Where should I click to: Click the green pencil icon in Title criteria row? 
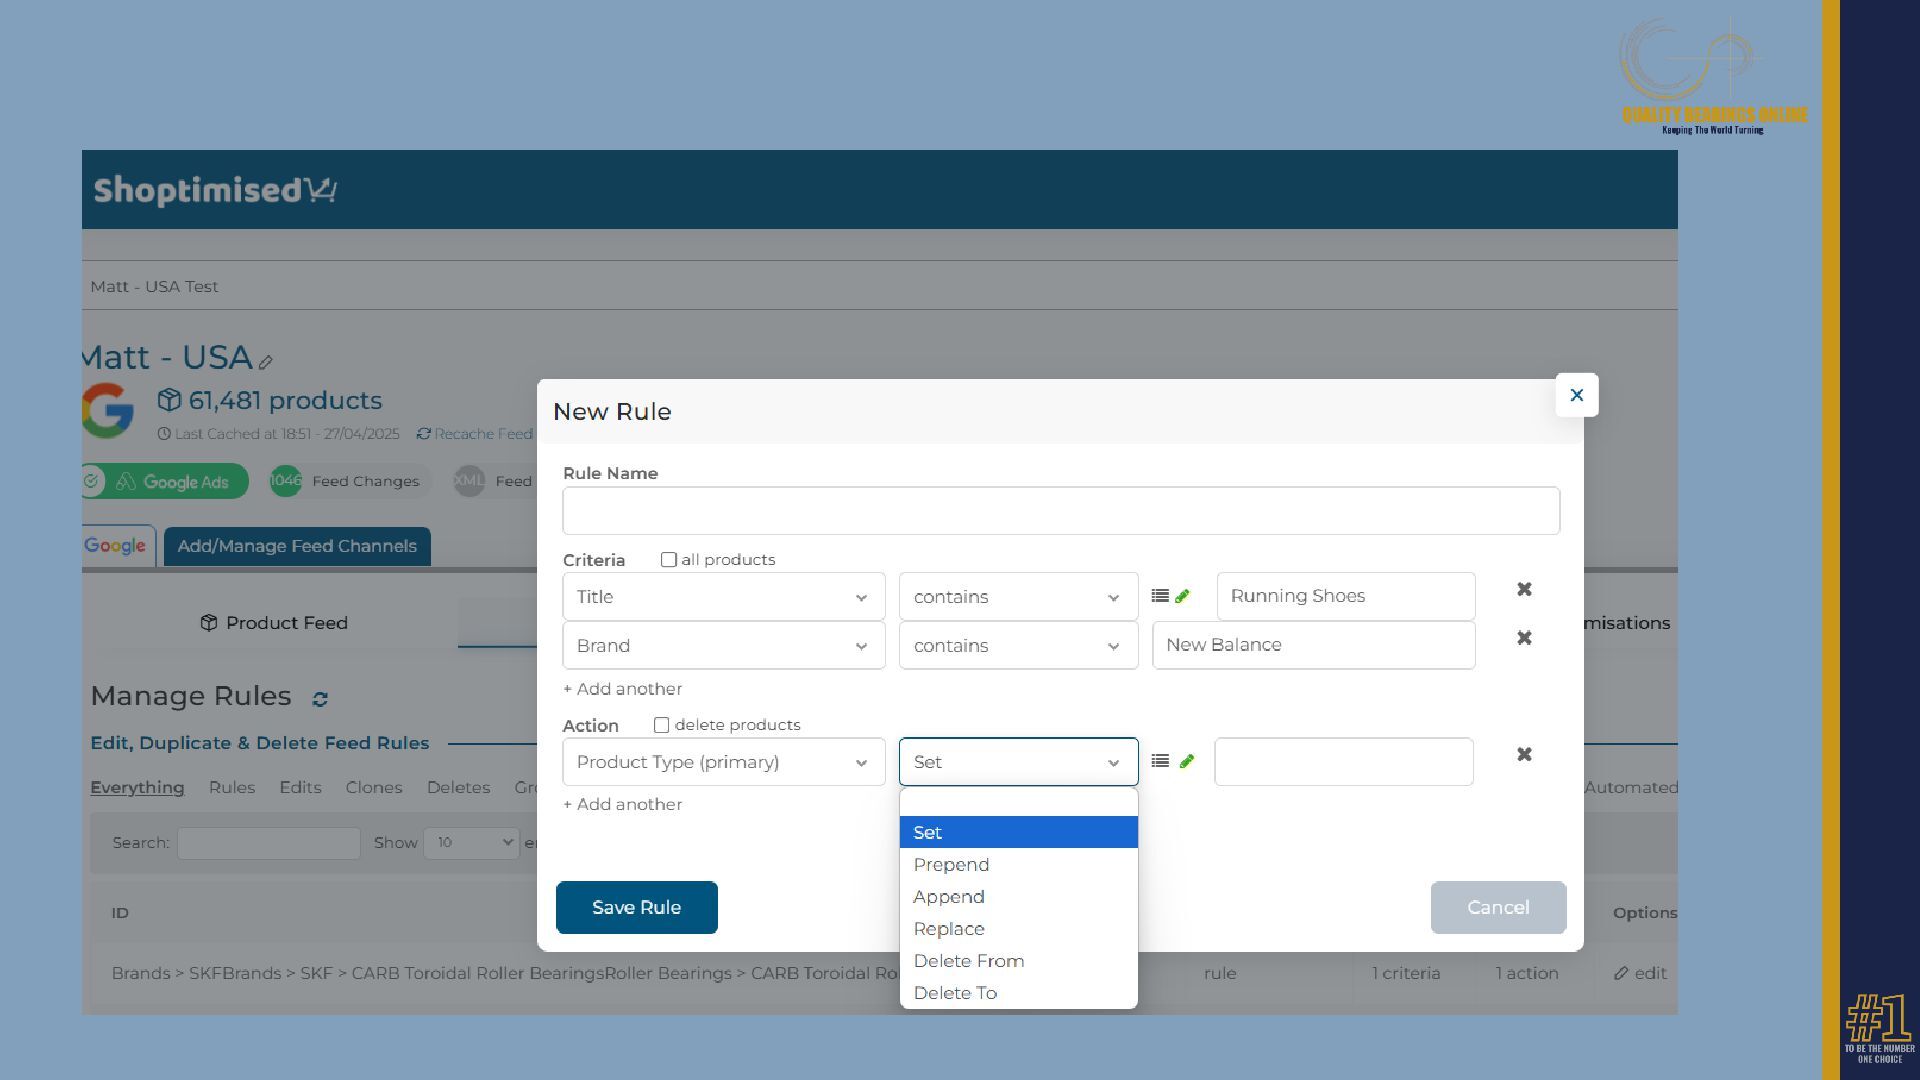pyautogui.click(x=1183, y=596)
